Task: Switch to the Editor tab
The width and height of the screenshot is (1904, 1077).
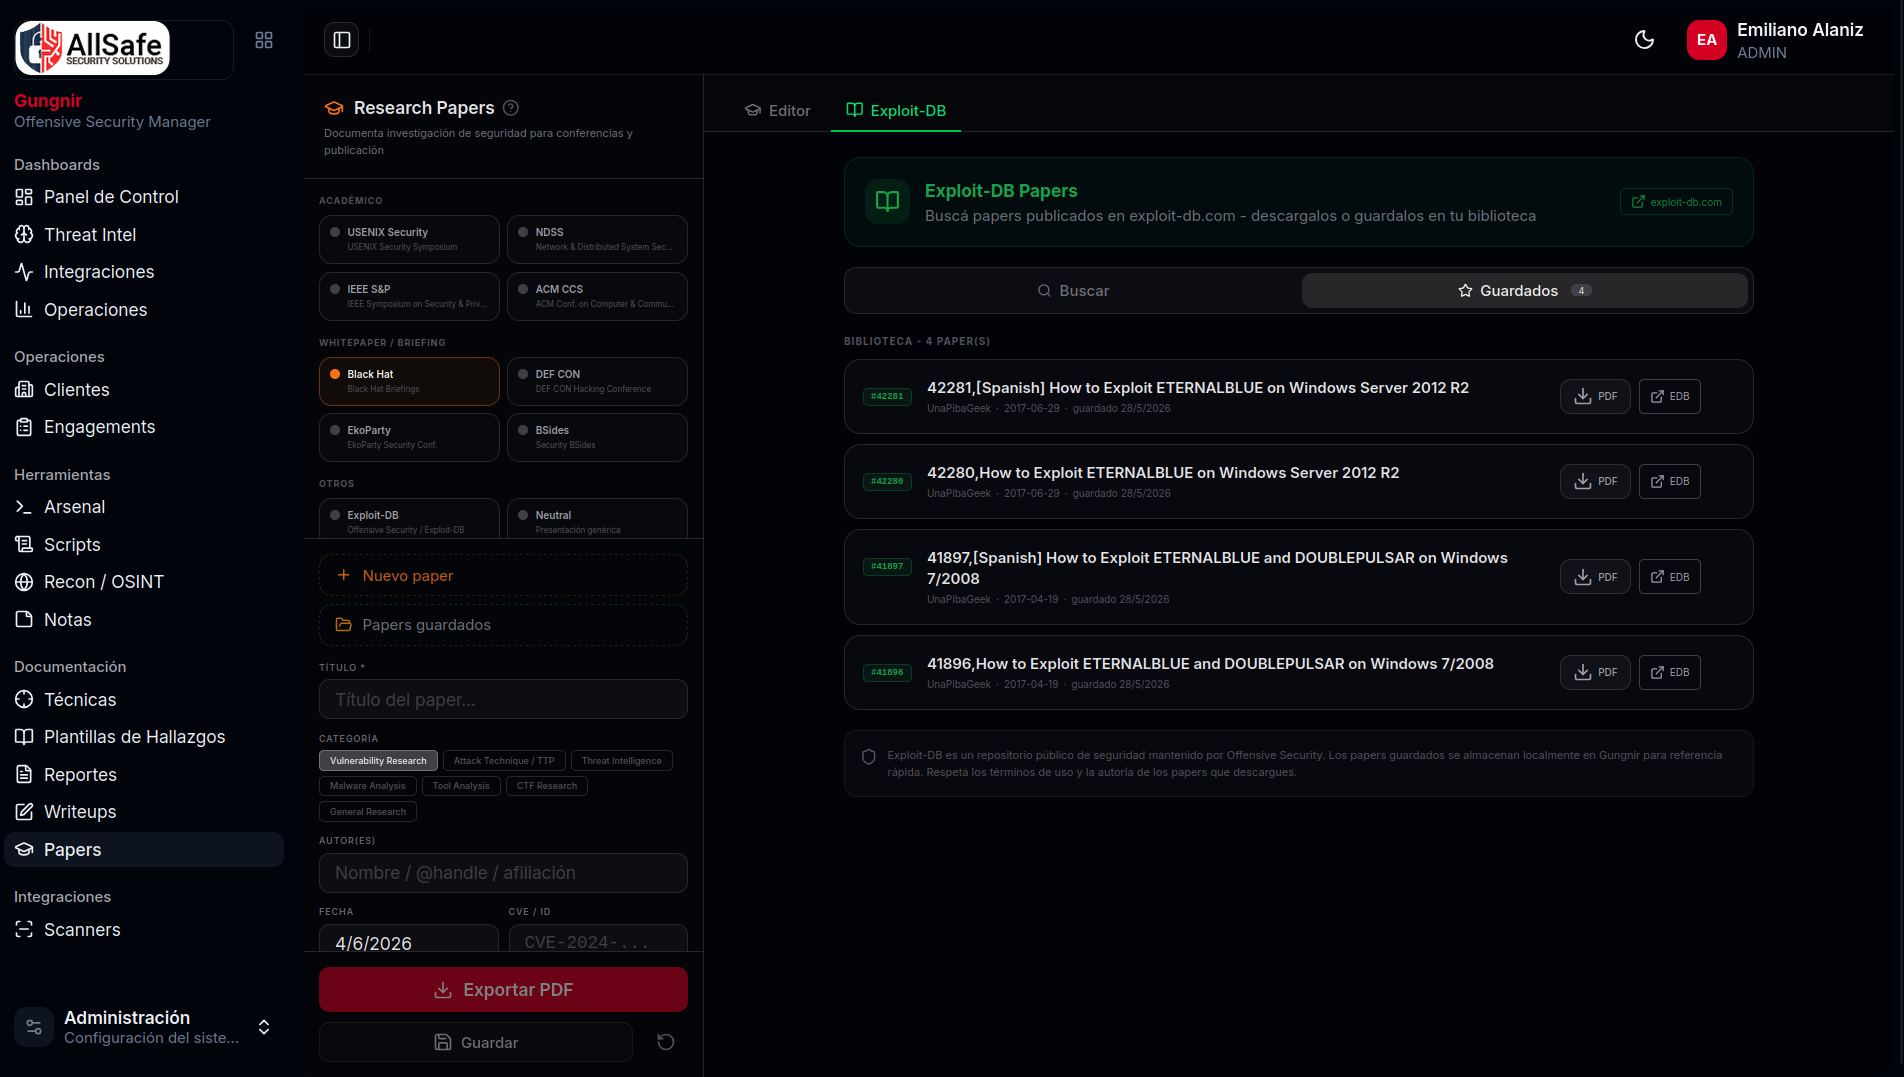Action: pyautogui.click(x=778, y=111)
